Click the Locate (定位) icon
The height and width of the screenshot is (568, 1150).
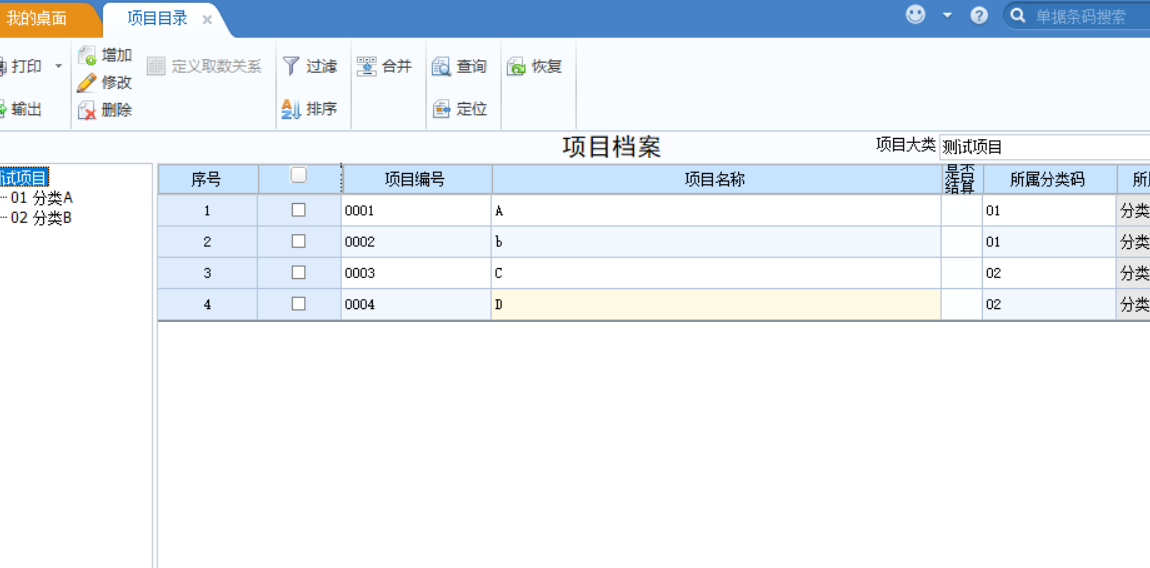click(x=441, y=110)
